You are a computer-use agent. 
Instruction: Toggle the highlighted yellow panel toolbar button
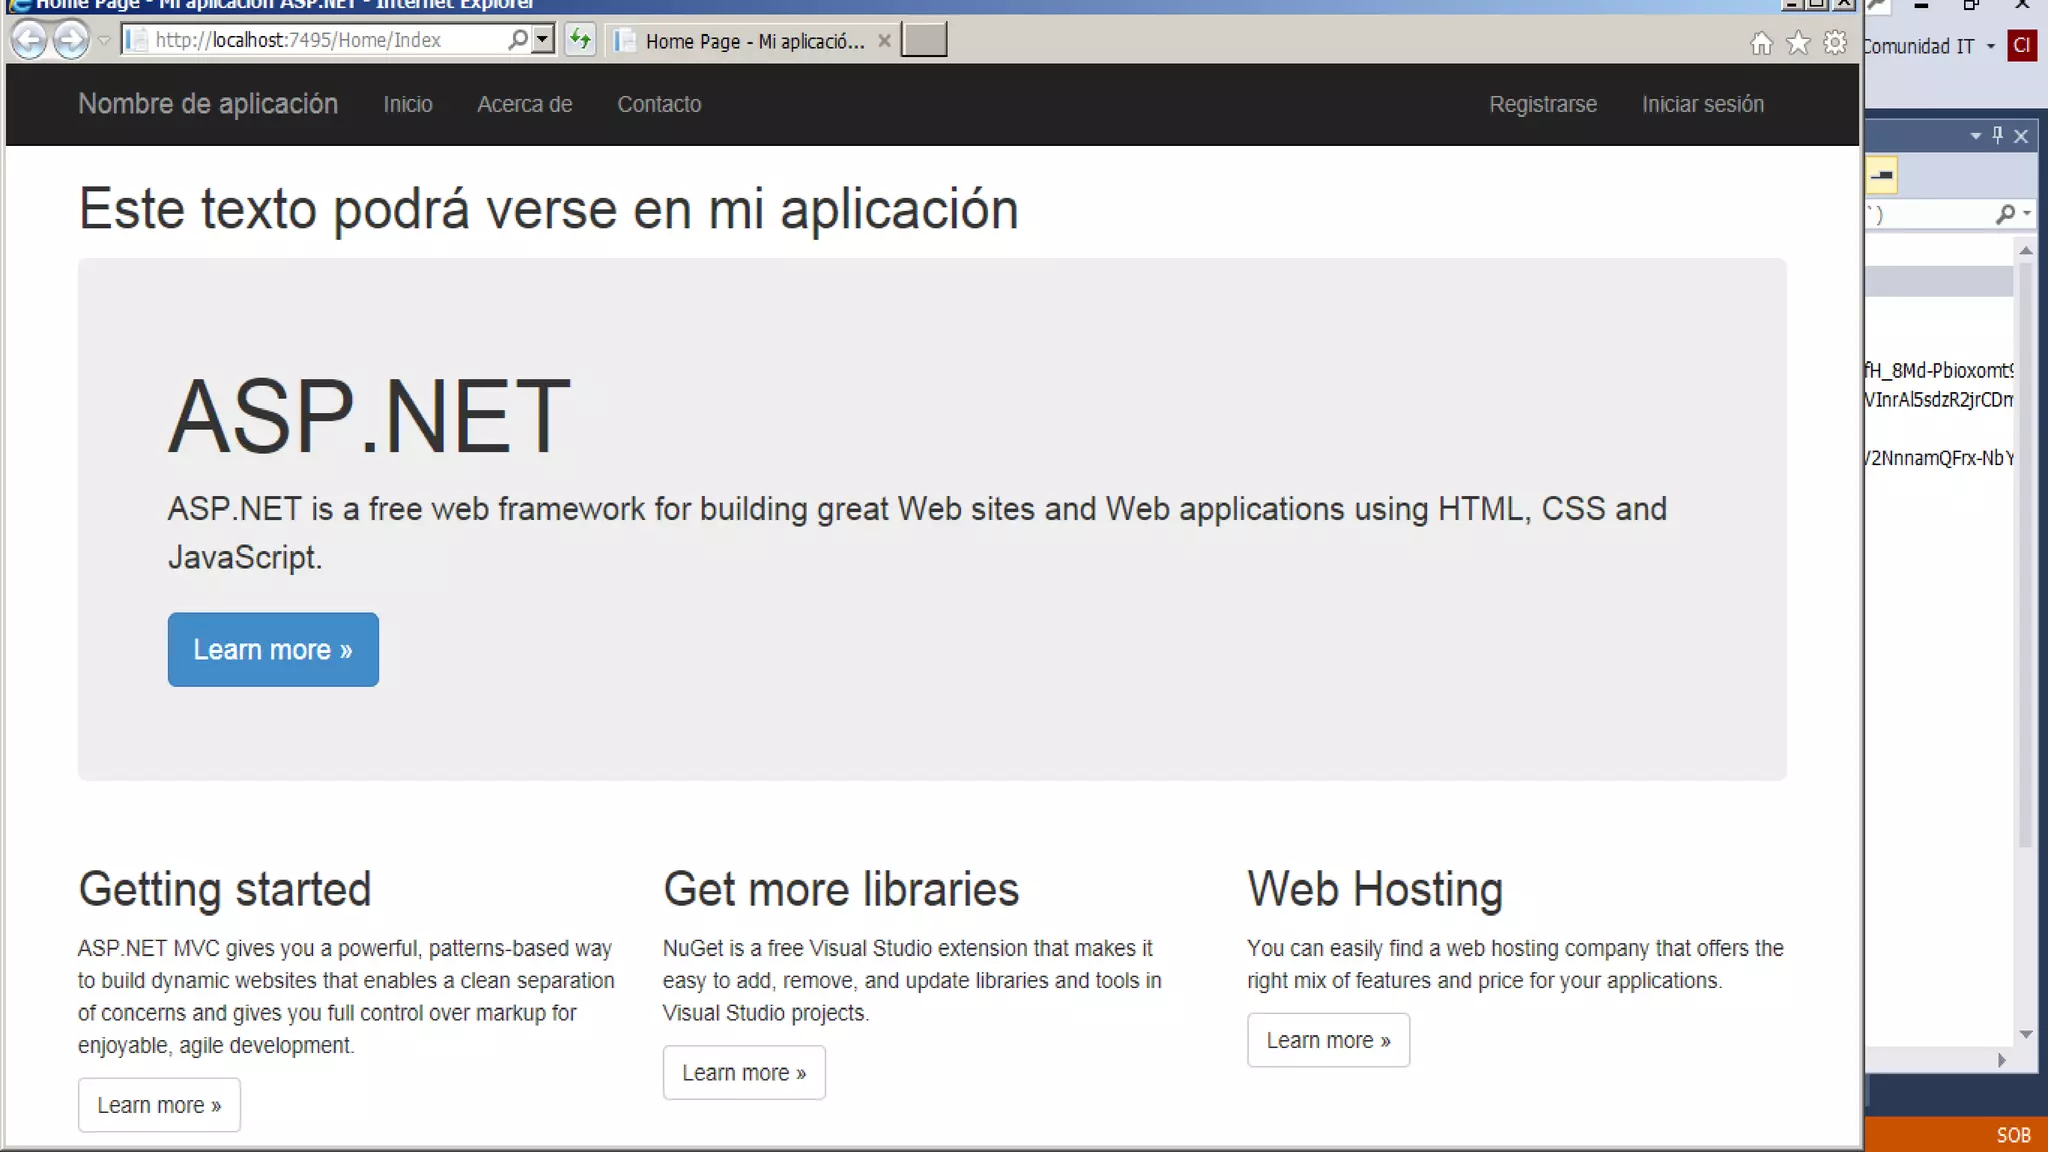click(1881, 176)
